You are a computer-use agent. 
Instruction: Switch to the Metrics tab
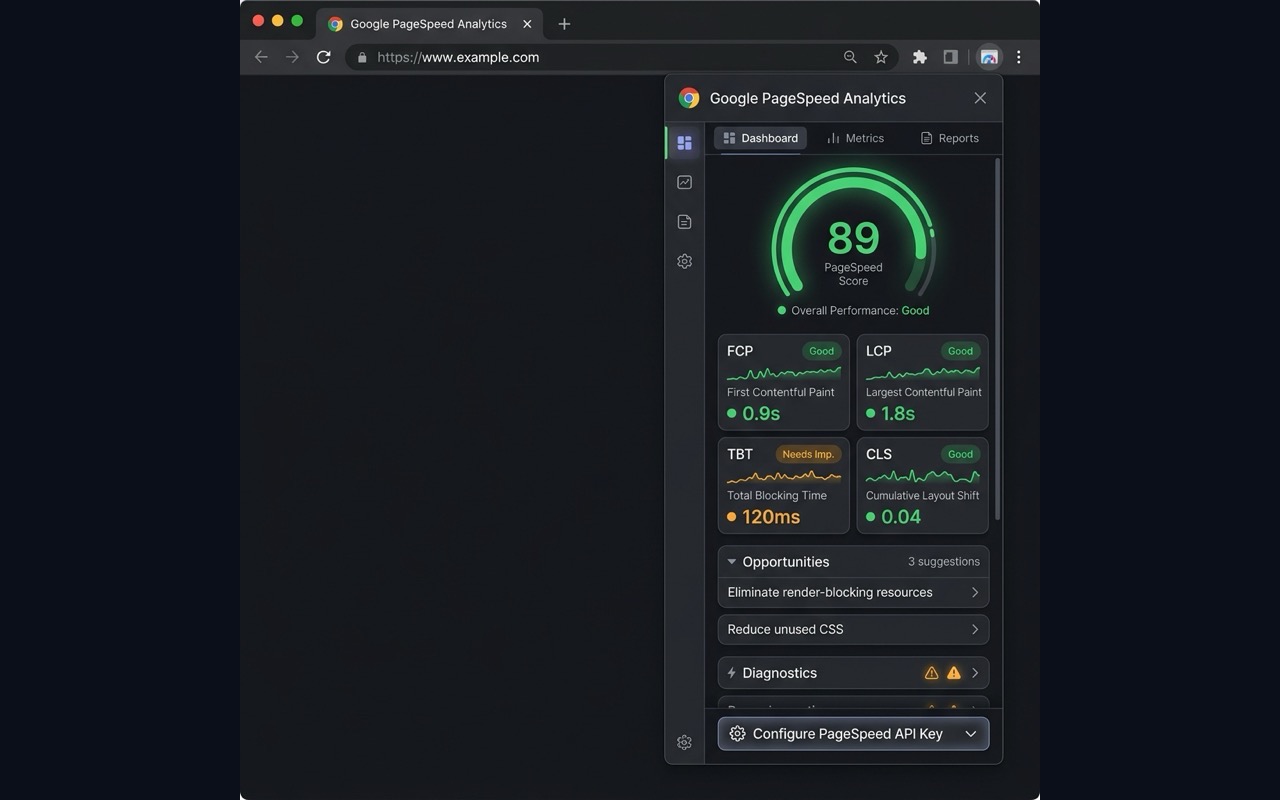855,138
